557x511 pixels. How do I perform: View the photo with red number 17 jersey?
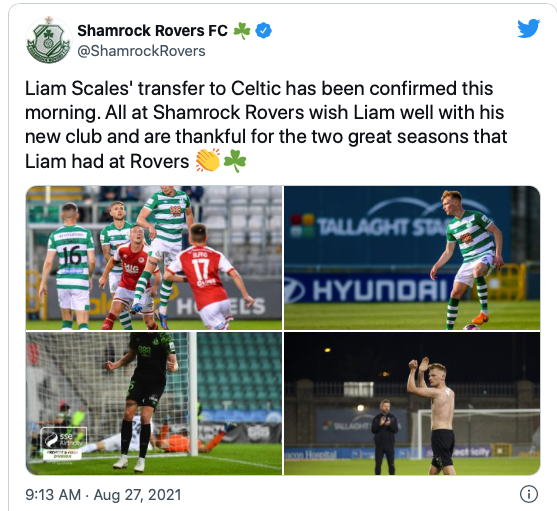tap(154, 258)
